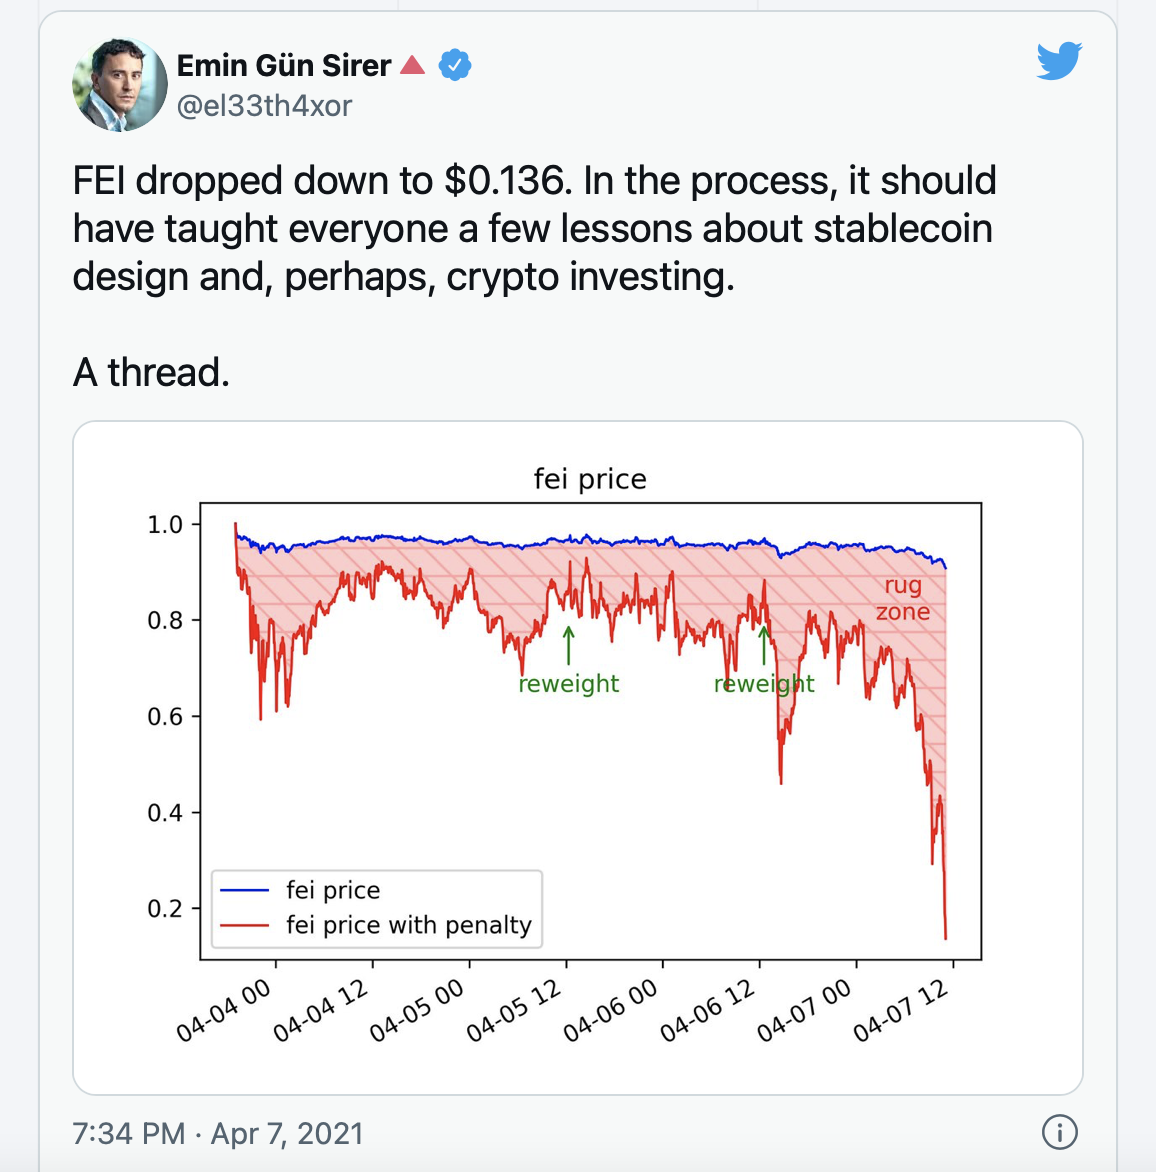
Task: Click the red triangle emoji next to name
Action: coord(412,66)
